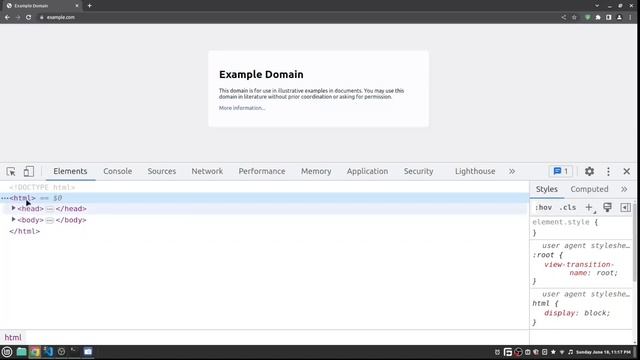This screenshot has width=640, height=360.
Task: Toggle the device toolbar icon
Action: tap(29, 171)
